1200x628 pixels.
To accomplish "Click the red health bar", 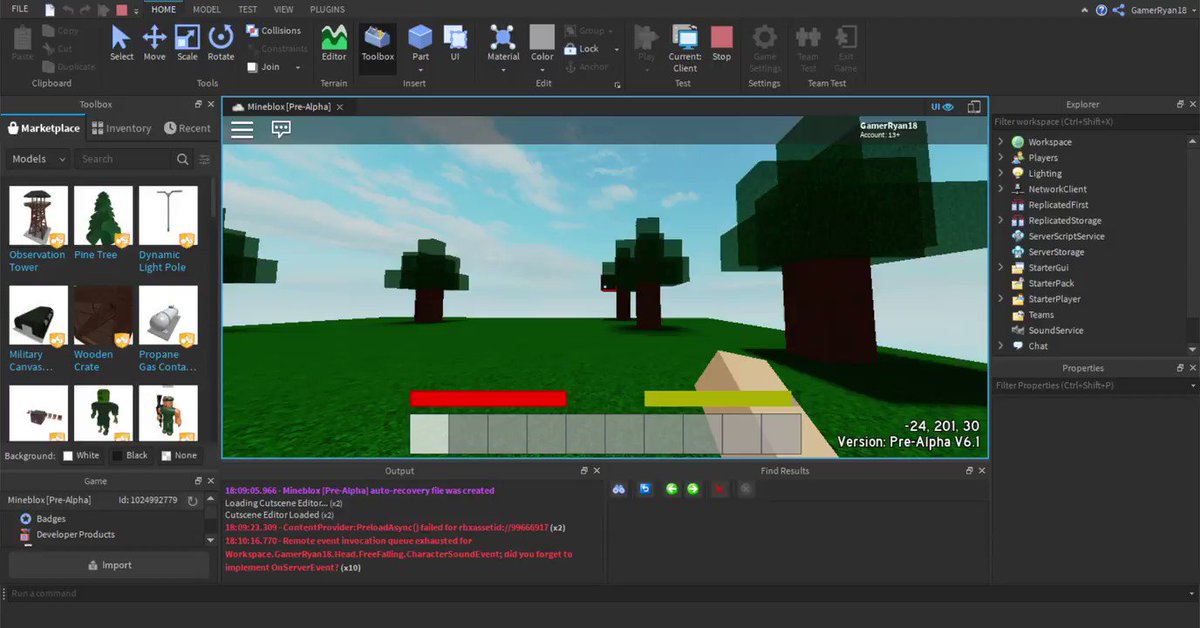I will pos(488,398).
